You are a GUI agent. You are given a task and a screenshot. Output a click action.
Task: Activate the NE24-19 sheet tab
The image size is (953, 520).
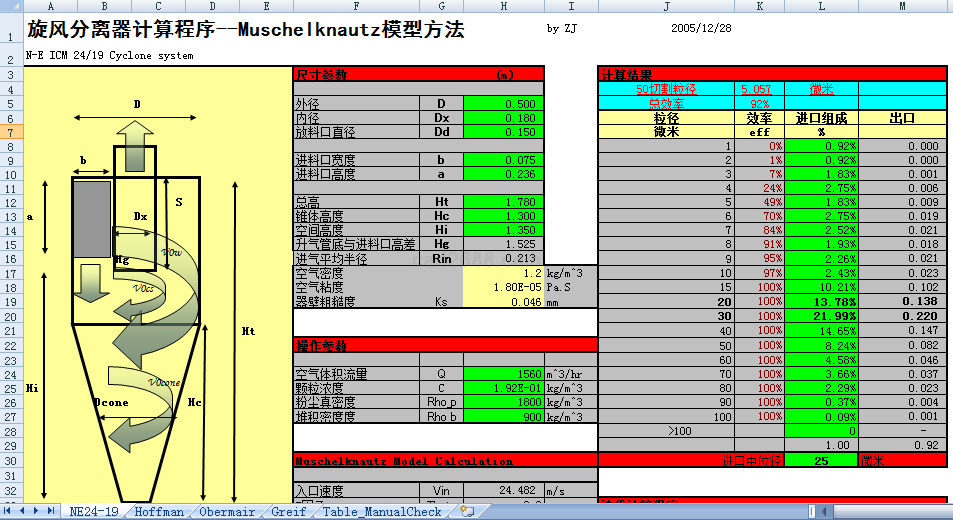point(93,511)
